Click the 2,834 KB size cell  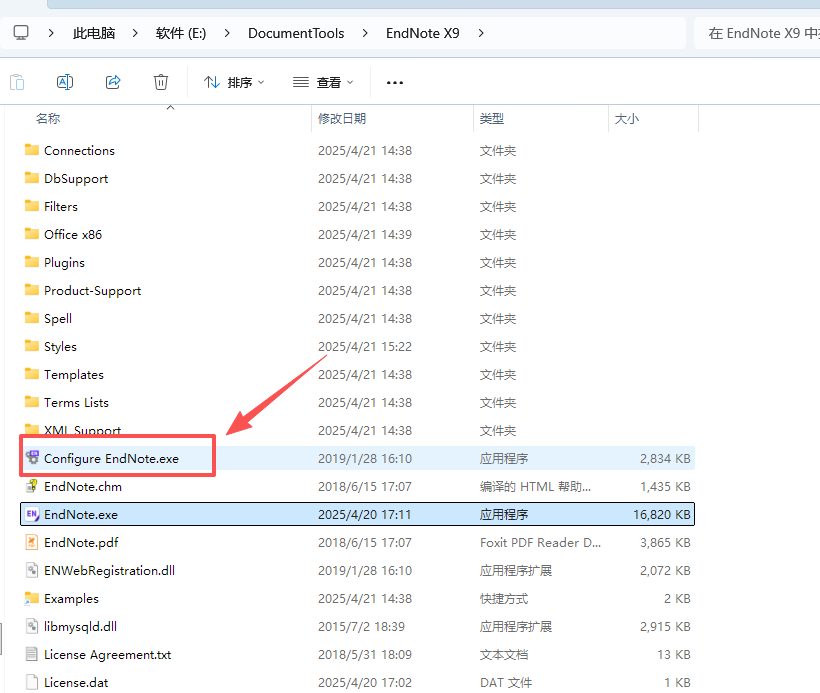pos(665,459)
